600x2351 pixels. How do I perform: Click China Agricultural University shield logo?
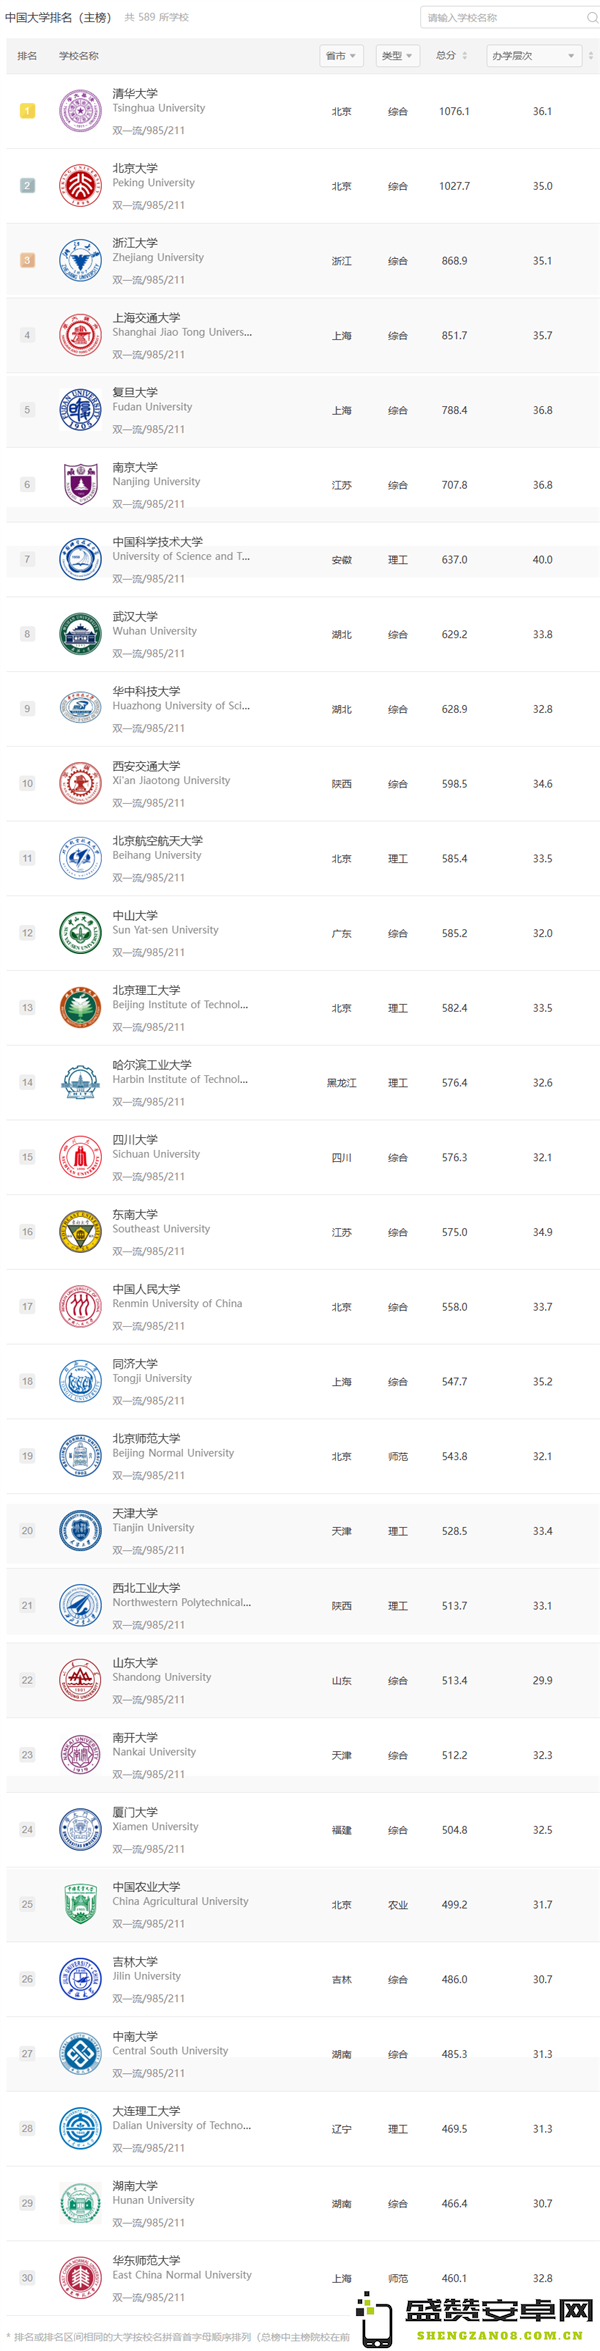[x=80, y=1904]
